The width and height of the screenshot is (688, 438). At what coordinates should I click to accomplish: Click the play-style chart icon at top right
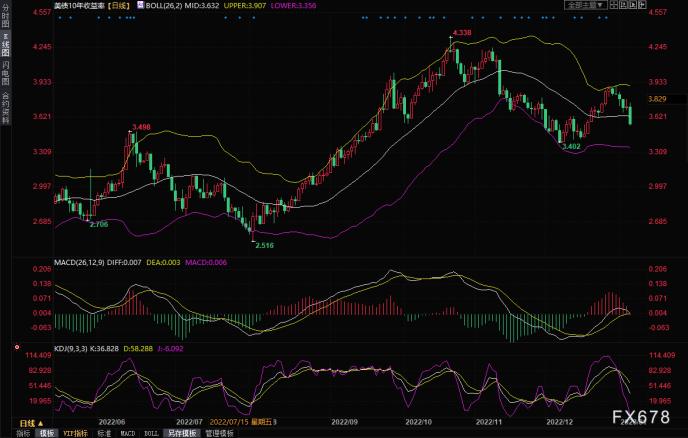click(633, 5)
